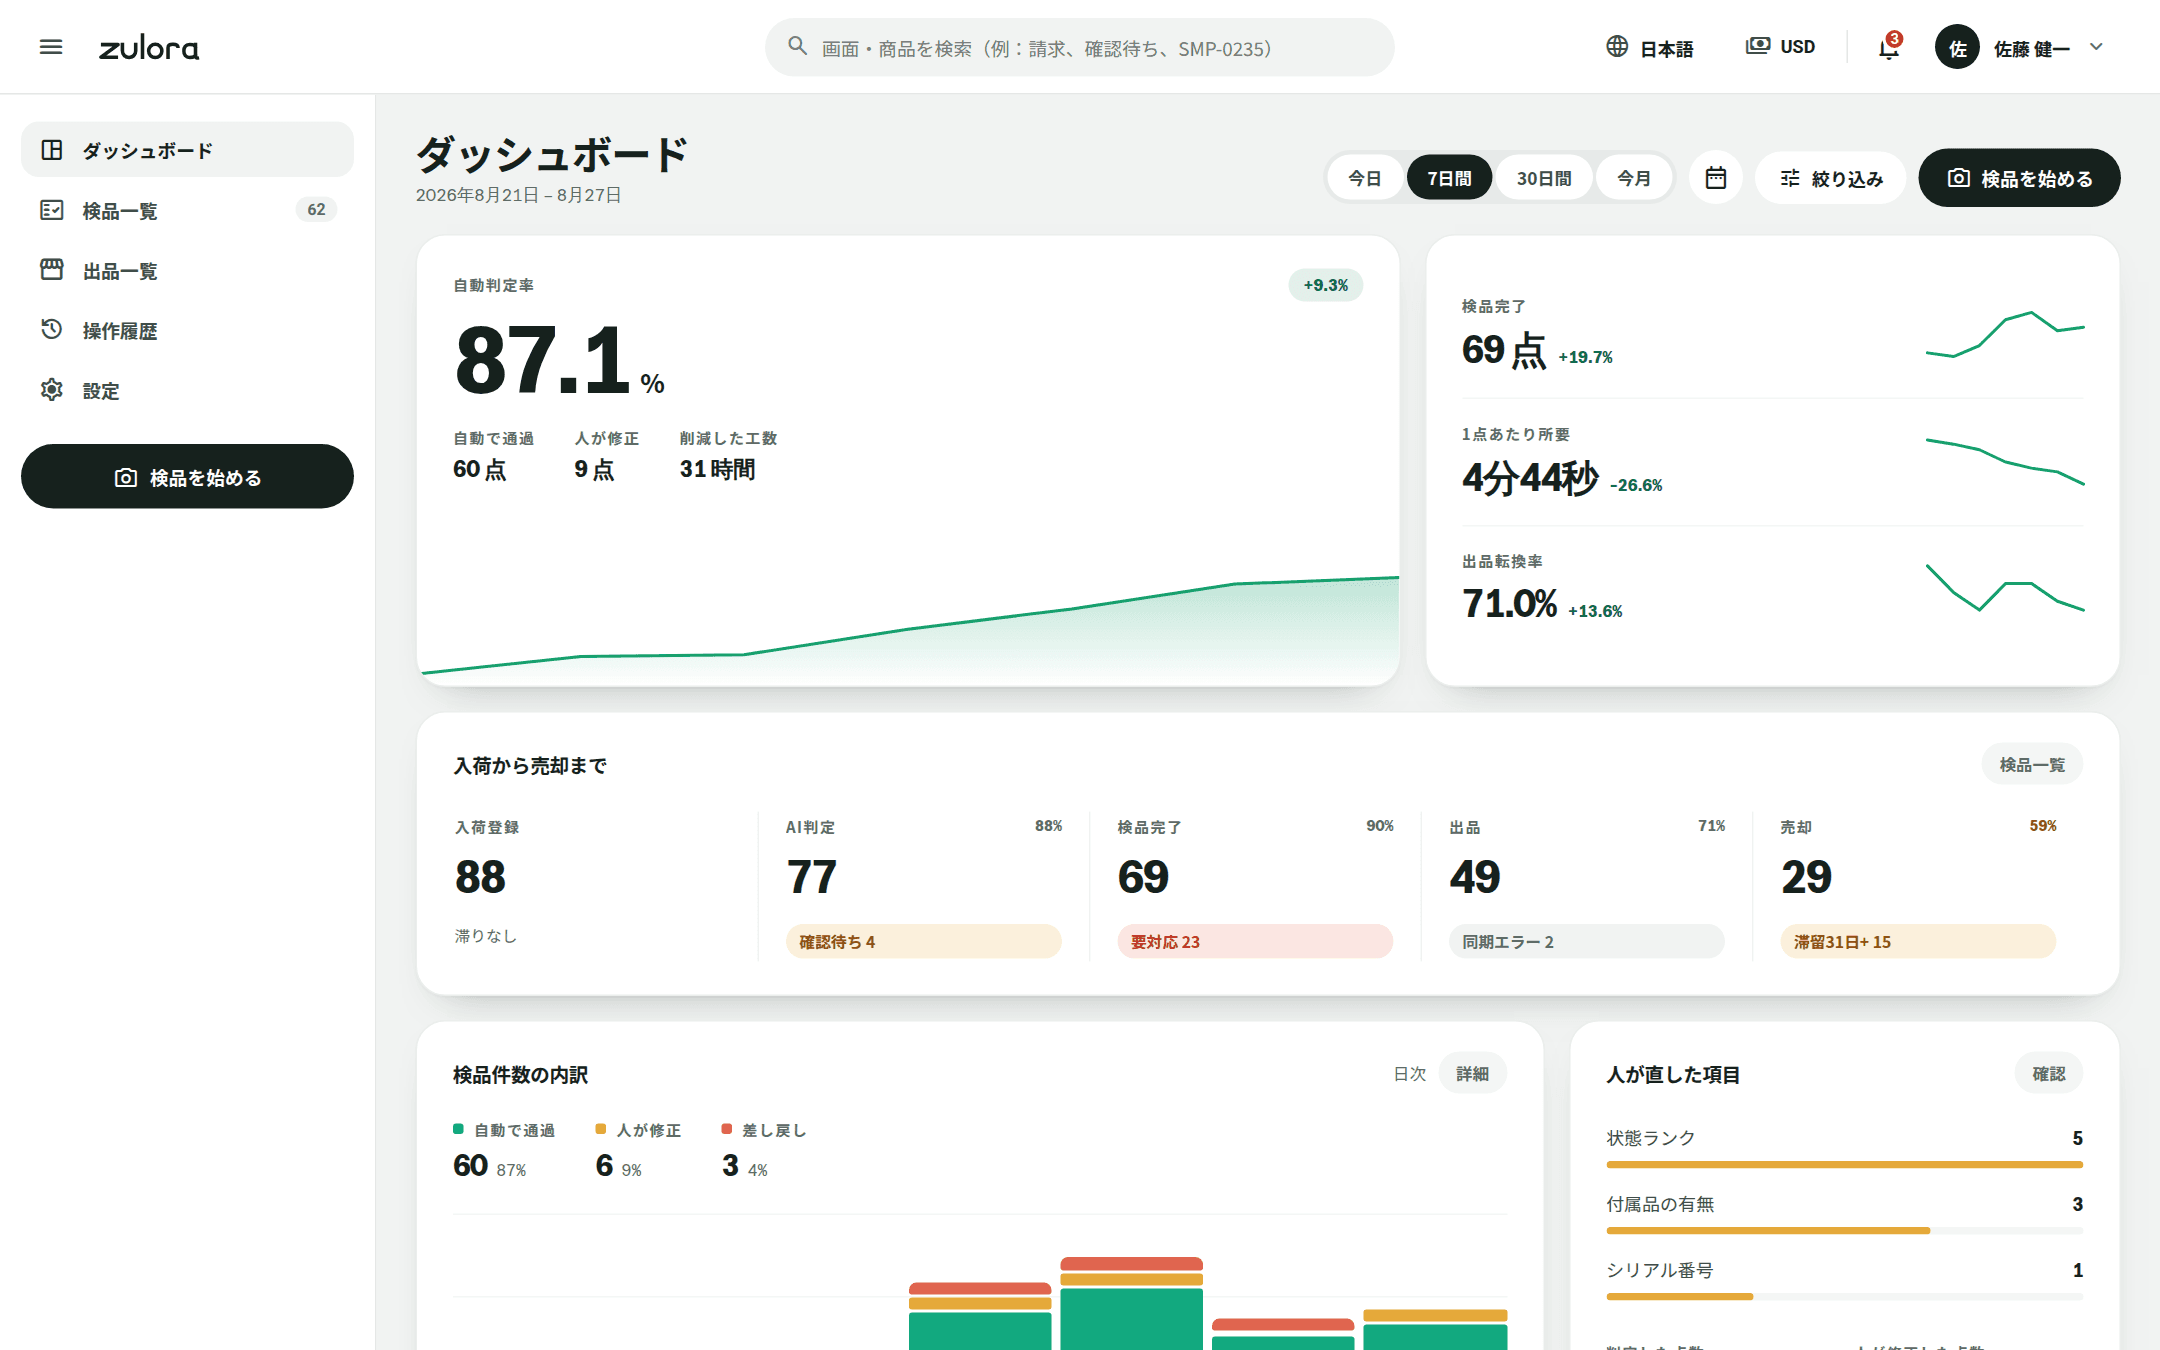2160x1350 pixels.
Task: Click the 確認待ち 4 badge
Action: [x=923, y=941]
